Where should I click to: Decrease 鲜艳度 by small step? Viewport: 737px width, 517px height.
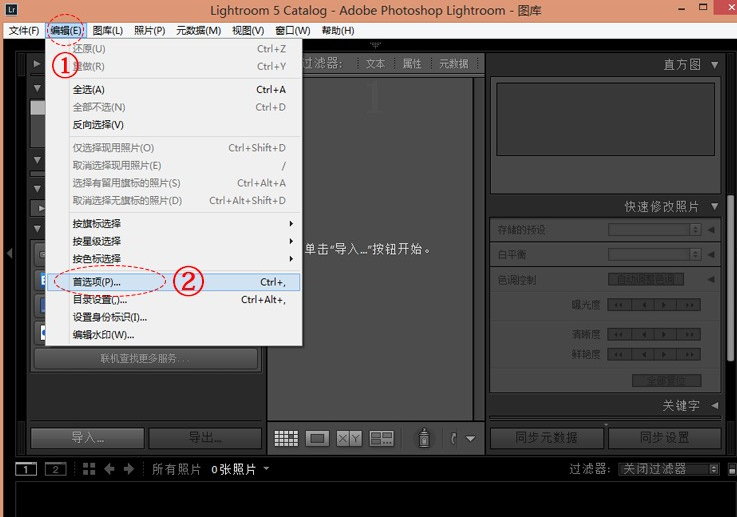coord(643,354)
